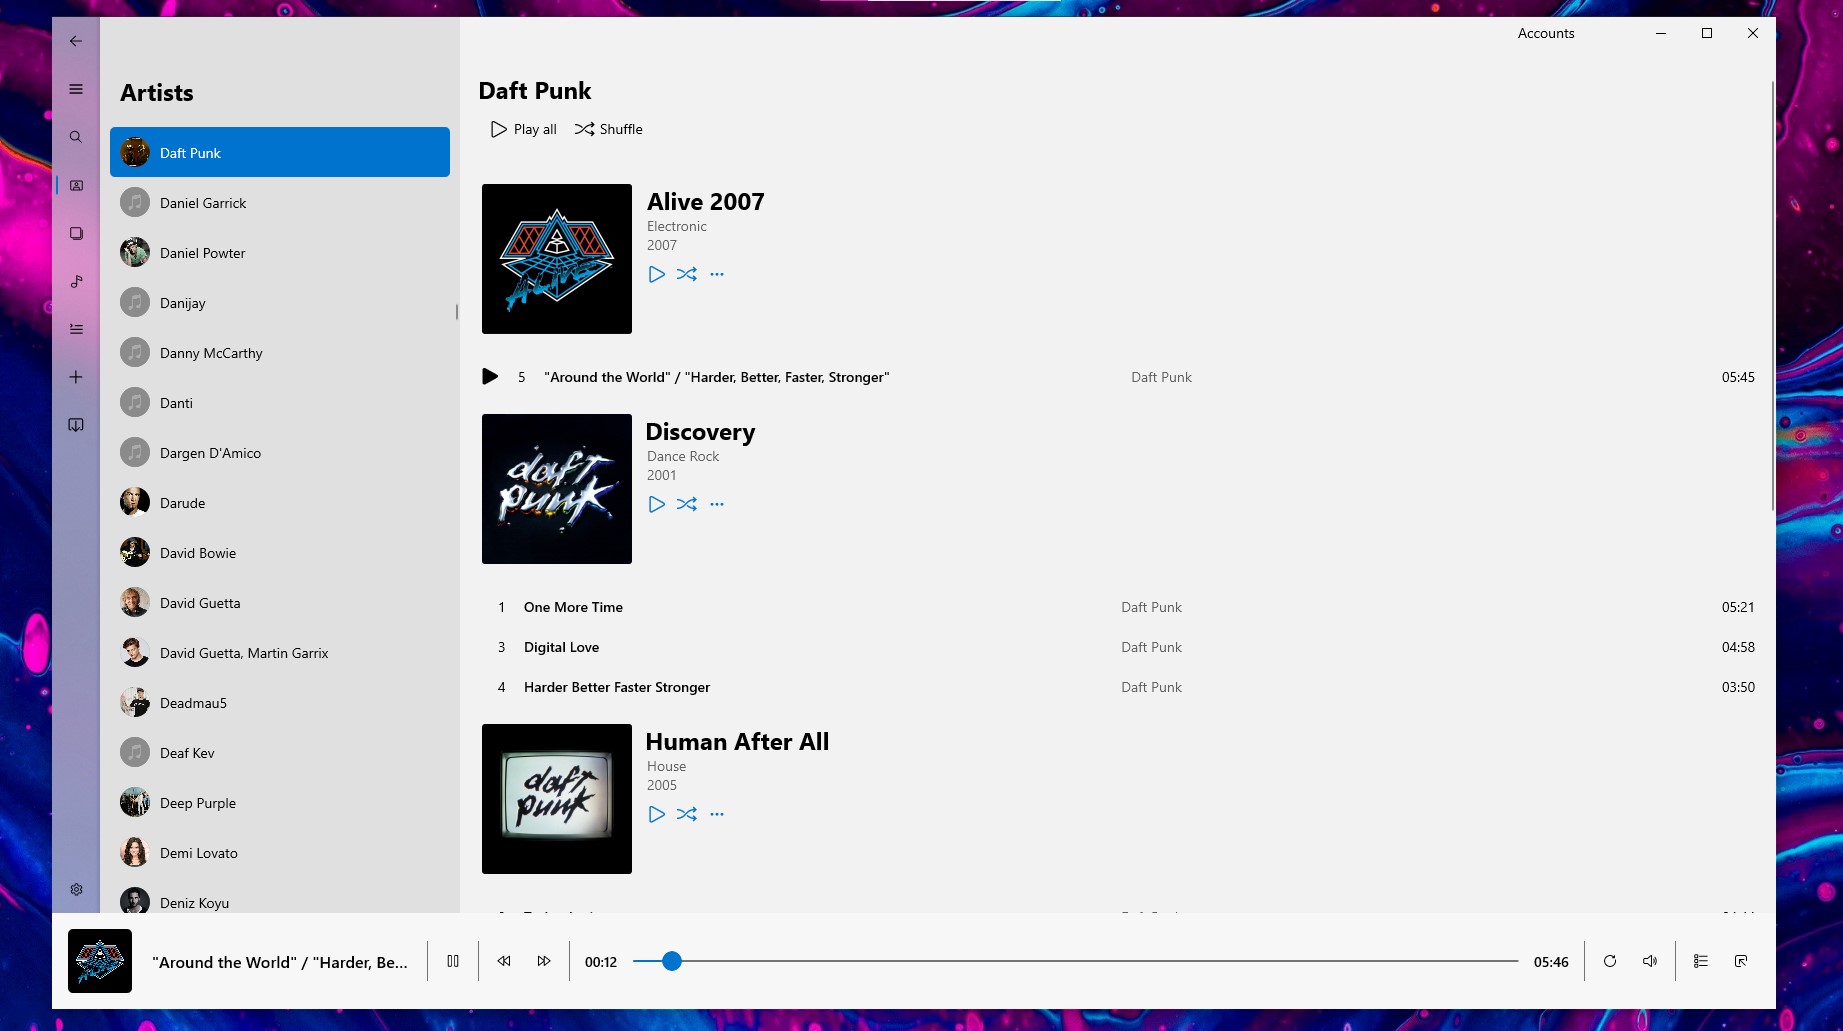The height and width of the screenshot is (1031, 1843).
Task: Select track Digital Love
Action: tap(1118, 647)
